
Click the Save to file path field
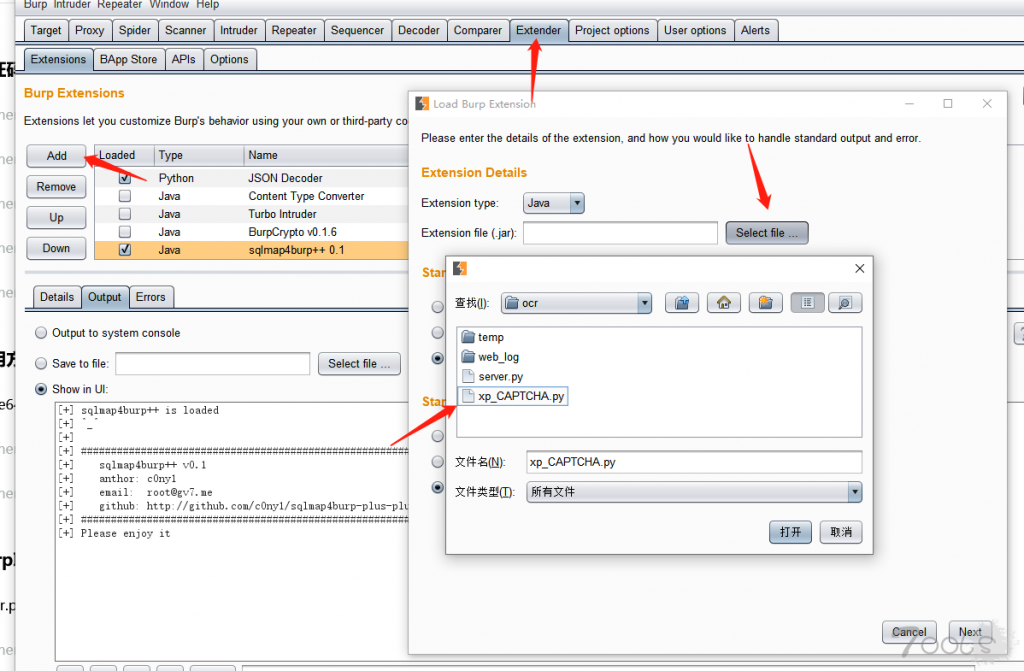pyautogui.click(x=213, y=364)
